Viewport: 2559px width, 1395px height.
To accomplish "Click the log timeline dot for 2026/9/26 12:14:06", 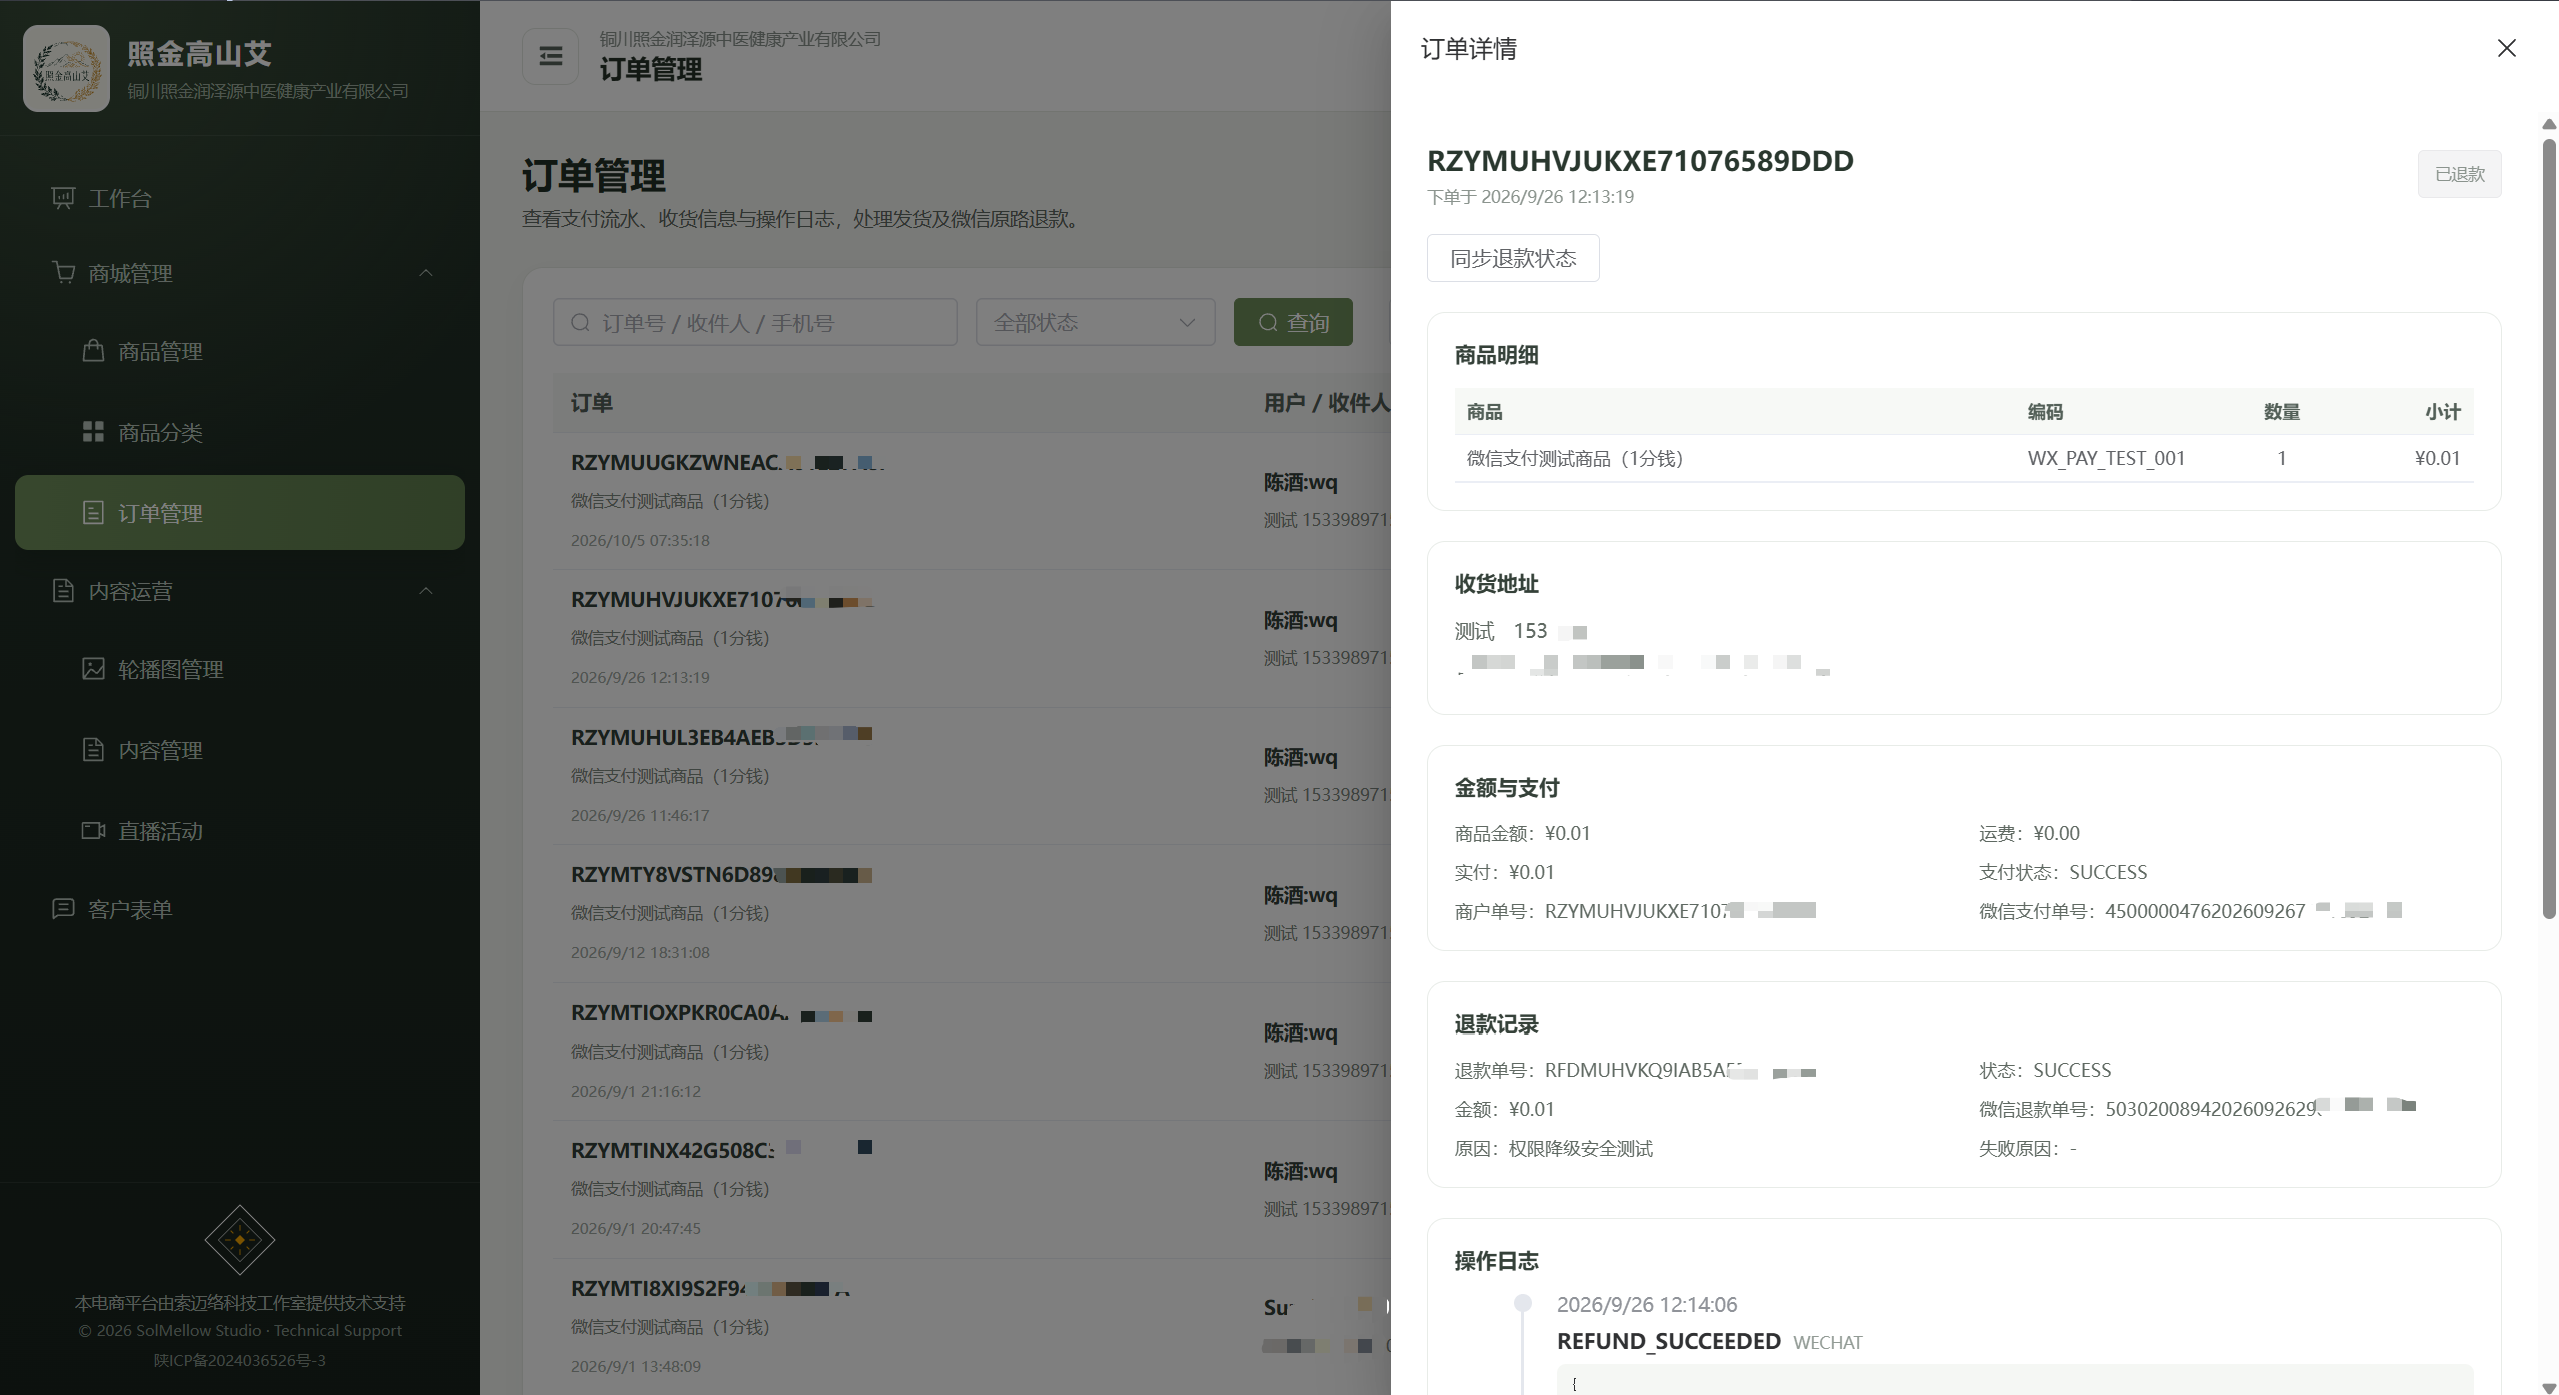I will 1523,1302.
